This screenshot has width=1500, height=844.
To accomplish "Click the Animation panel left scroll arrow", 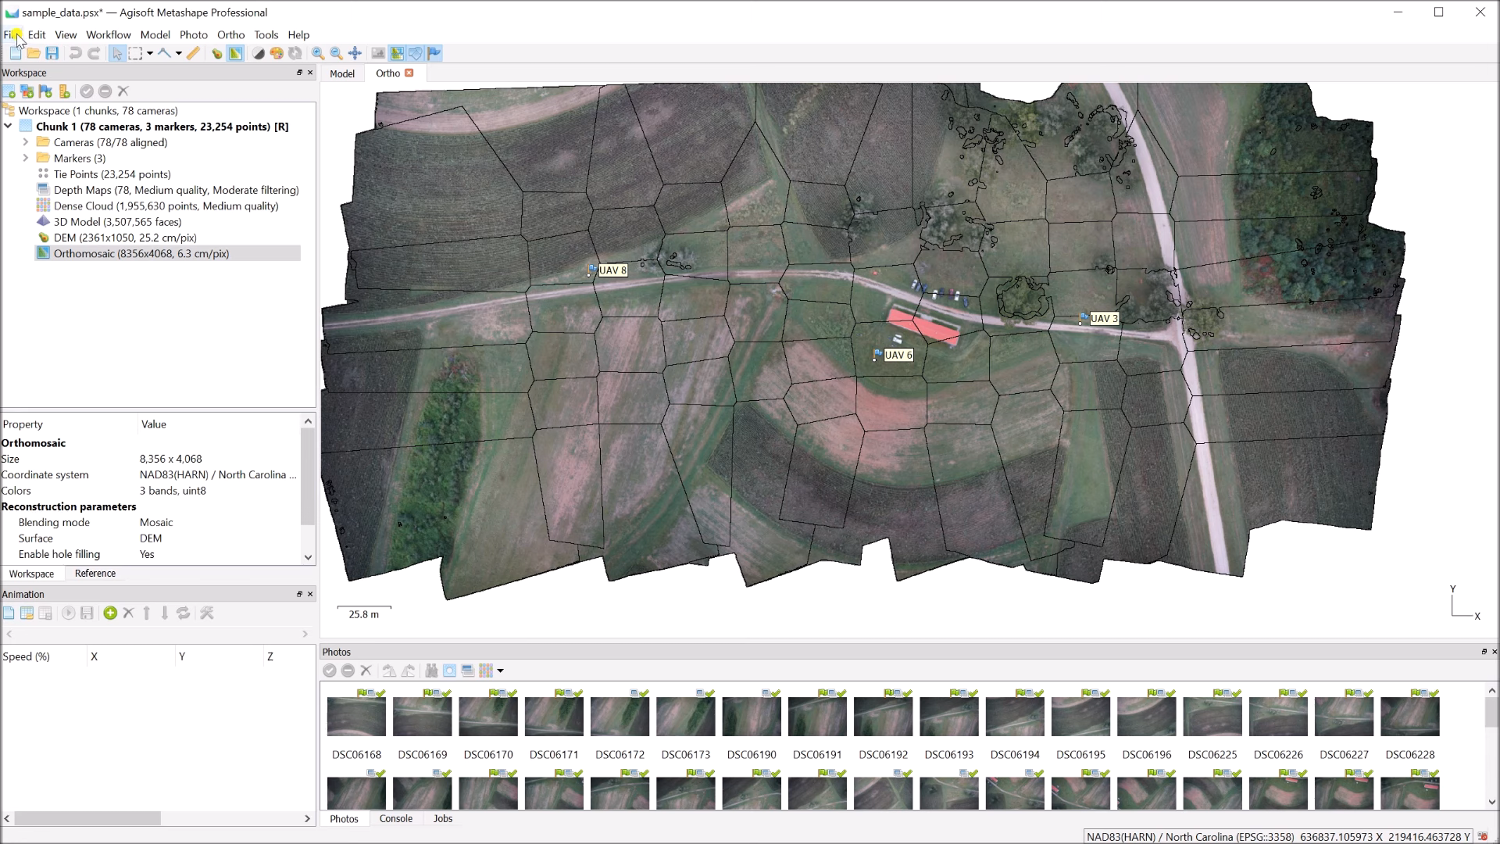I will 9,634.
